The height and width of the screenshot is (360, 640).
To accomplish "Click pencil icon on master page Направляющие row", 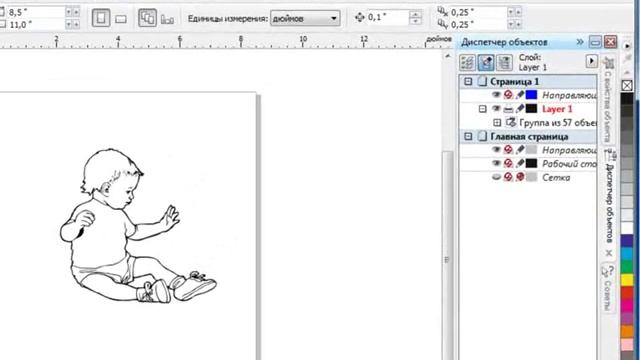I will [520, 150].
